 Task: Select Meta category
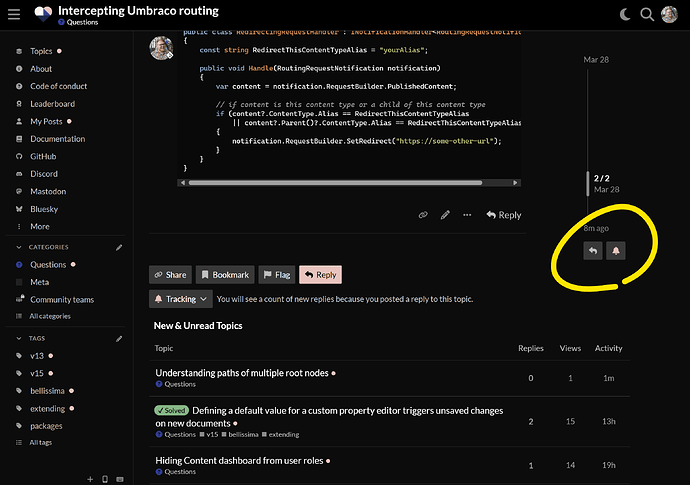39,282
